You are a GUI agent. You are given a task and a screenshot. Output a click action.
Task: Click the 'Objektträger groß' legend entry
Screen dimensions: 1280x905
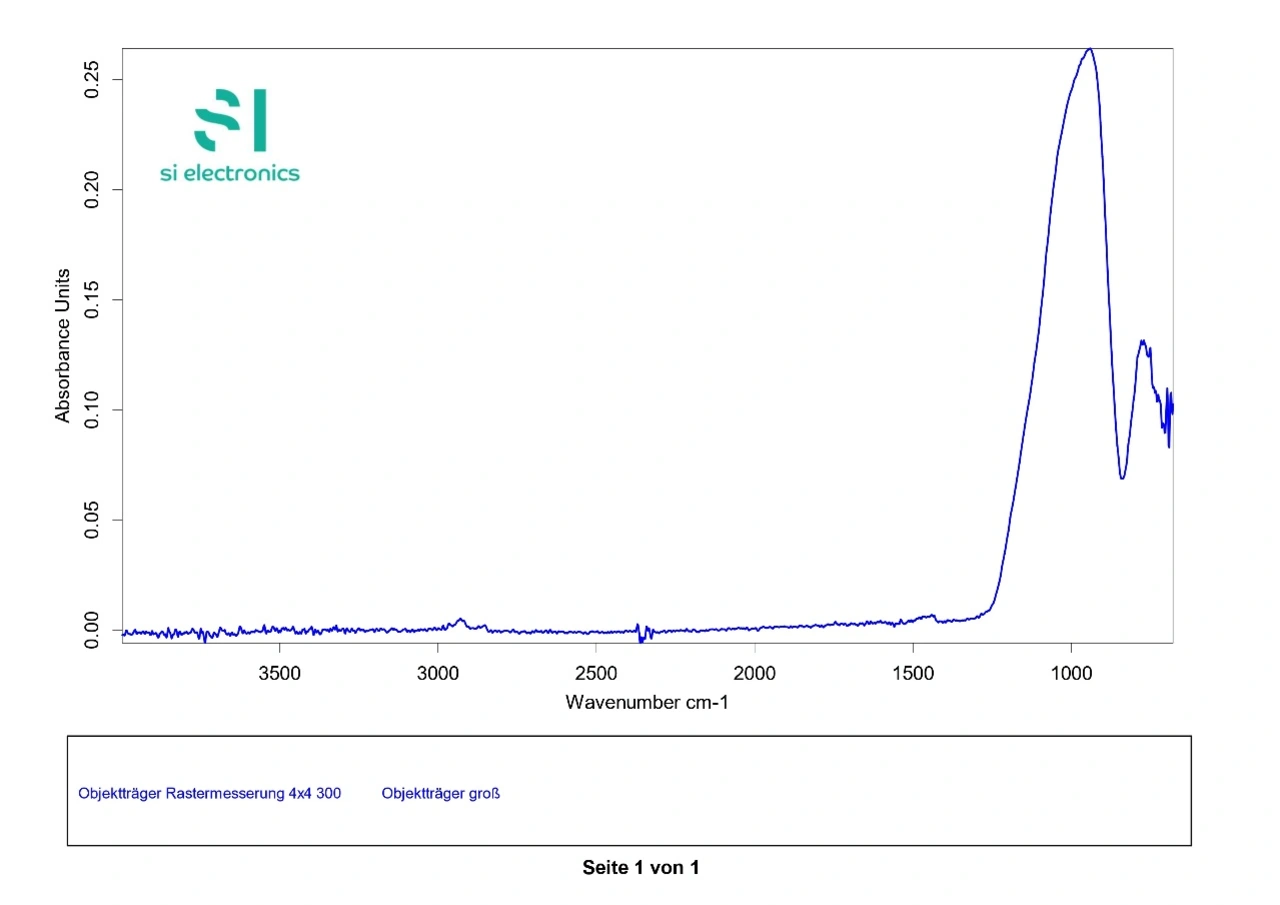440,794
